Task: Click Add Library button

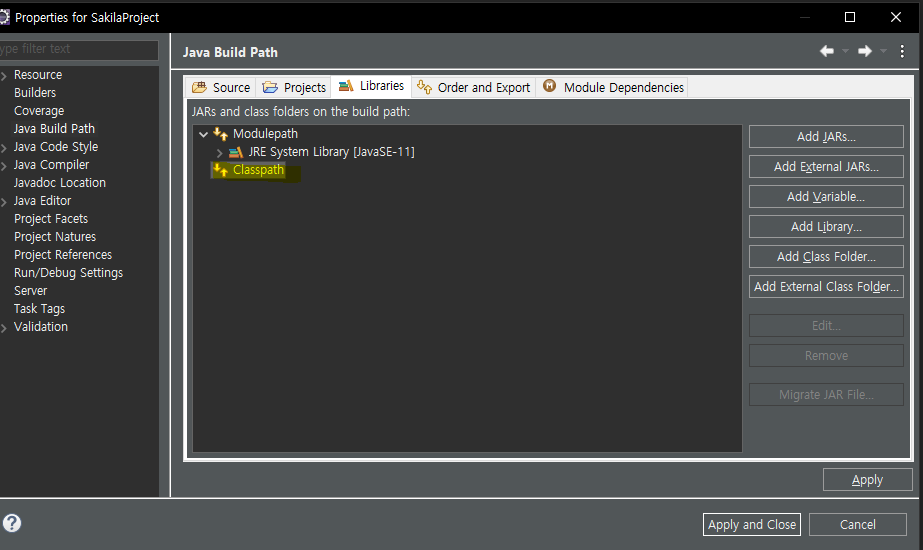Action: click(826, 227)
